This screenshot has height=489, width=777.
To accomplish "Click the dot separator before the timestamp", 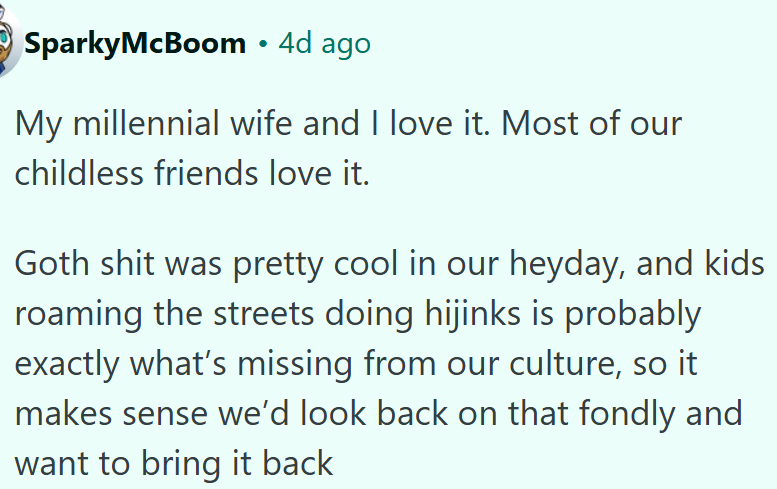I will (262, 45).
